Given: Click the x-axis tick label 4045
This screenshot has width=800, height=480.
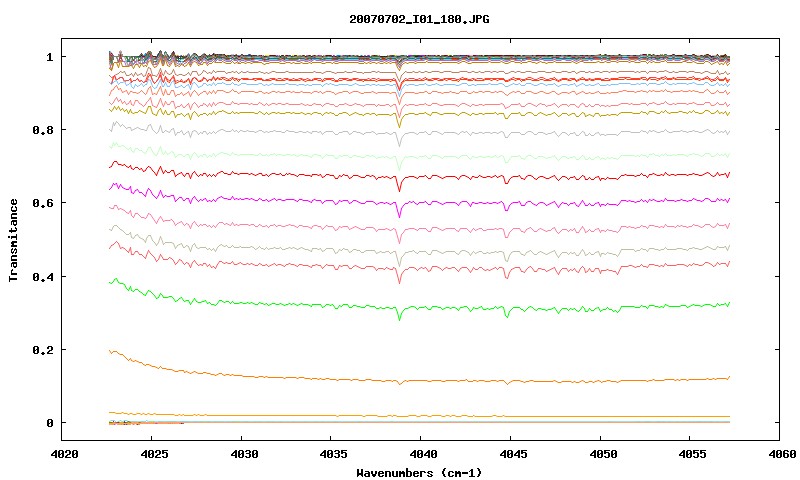Looking at the screenshot, I should 513,453.
